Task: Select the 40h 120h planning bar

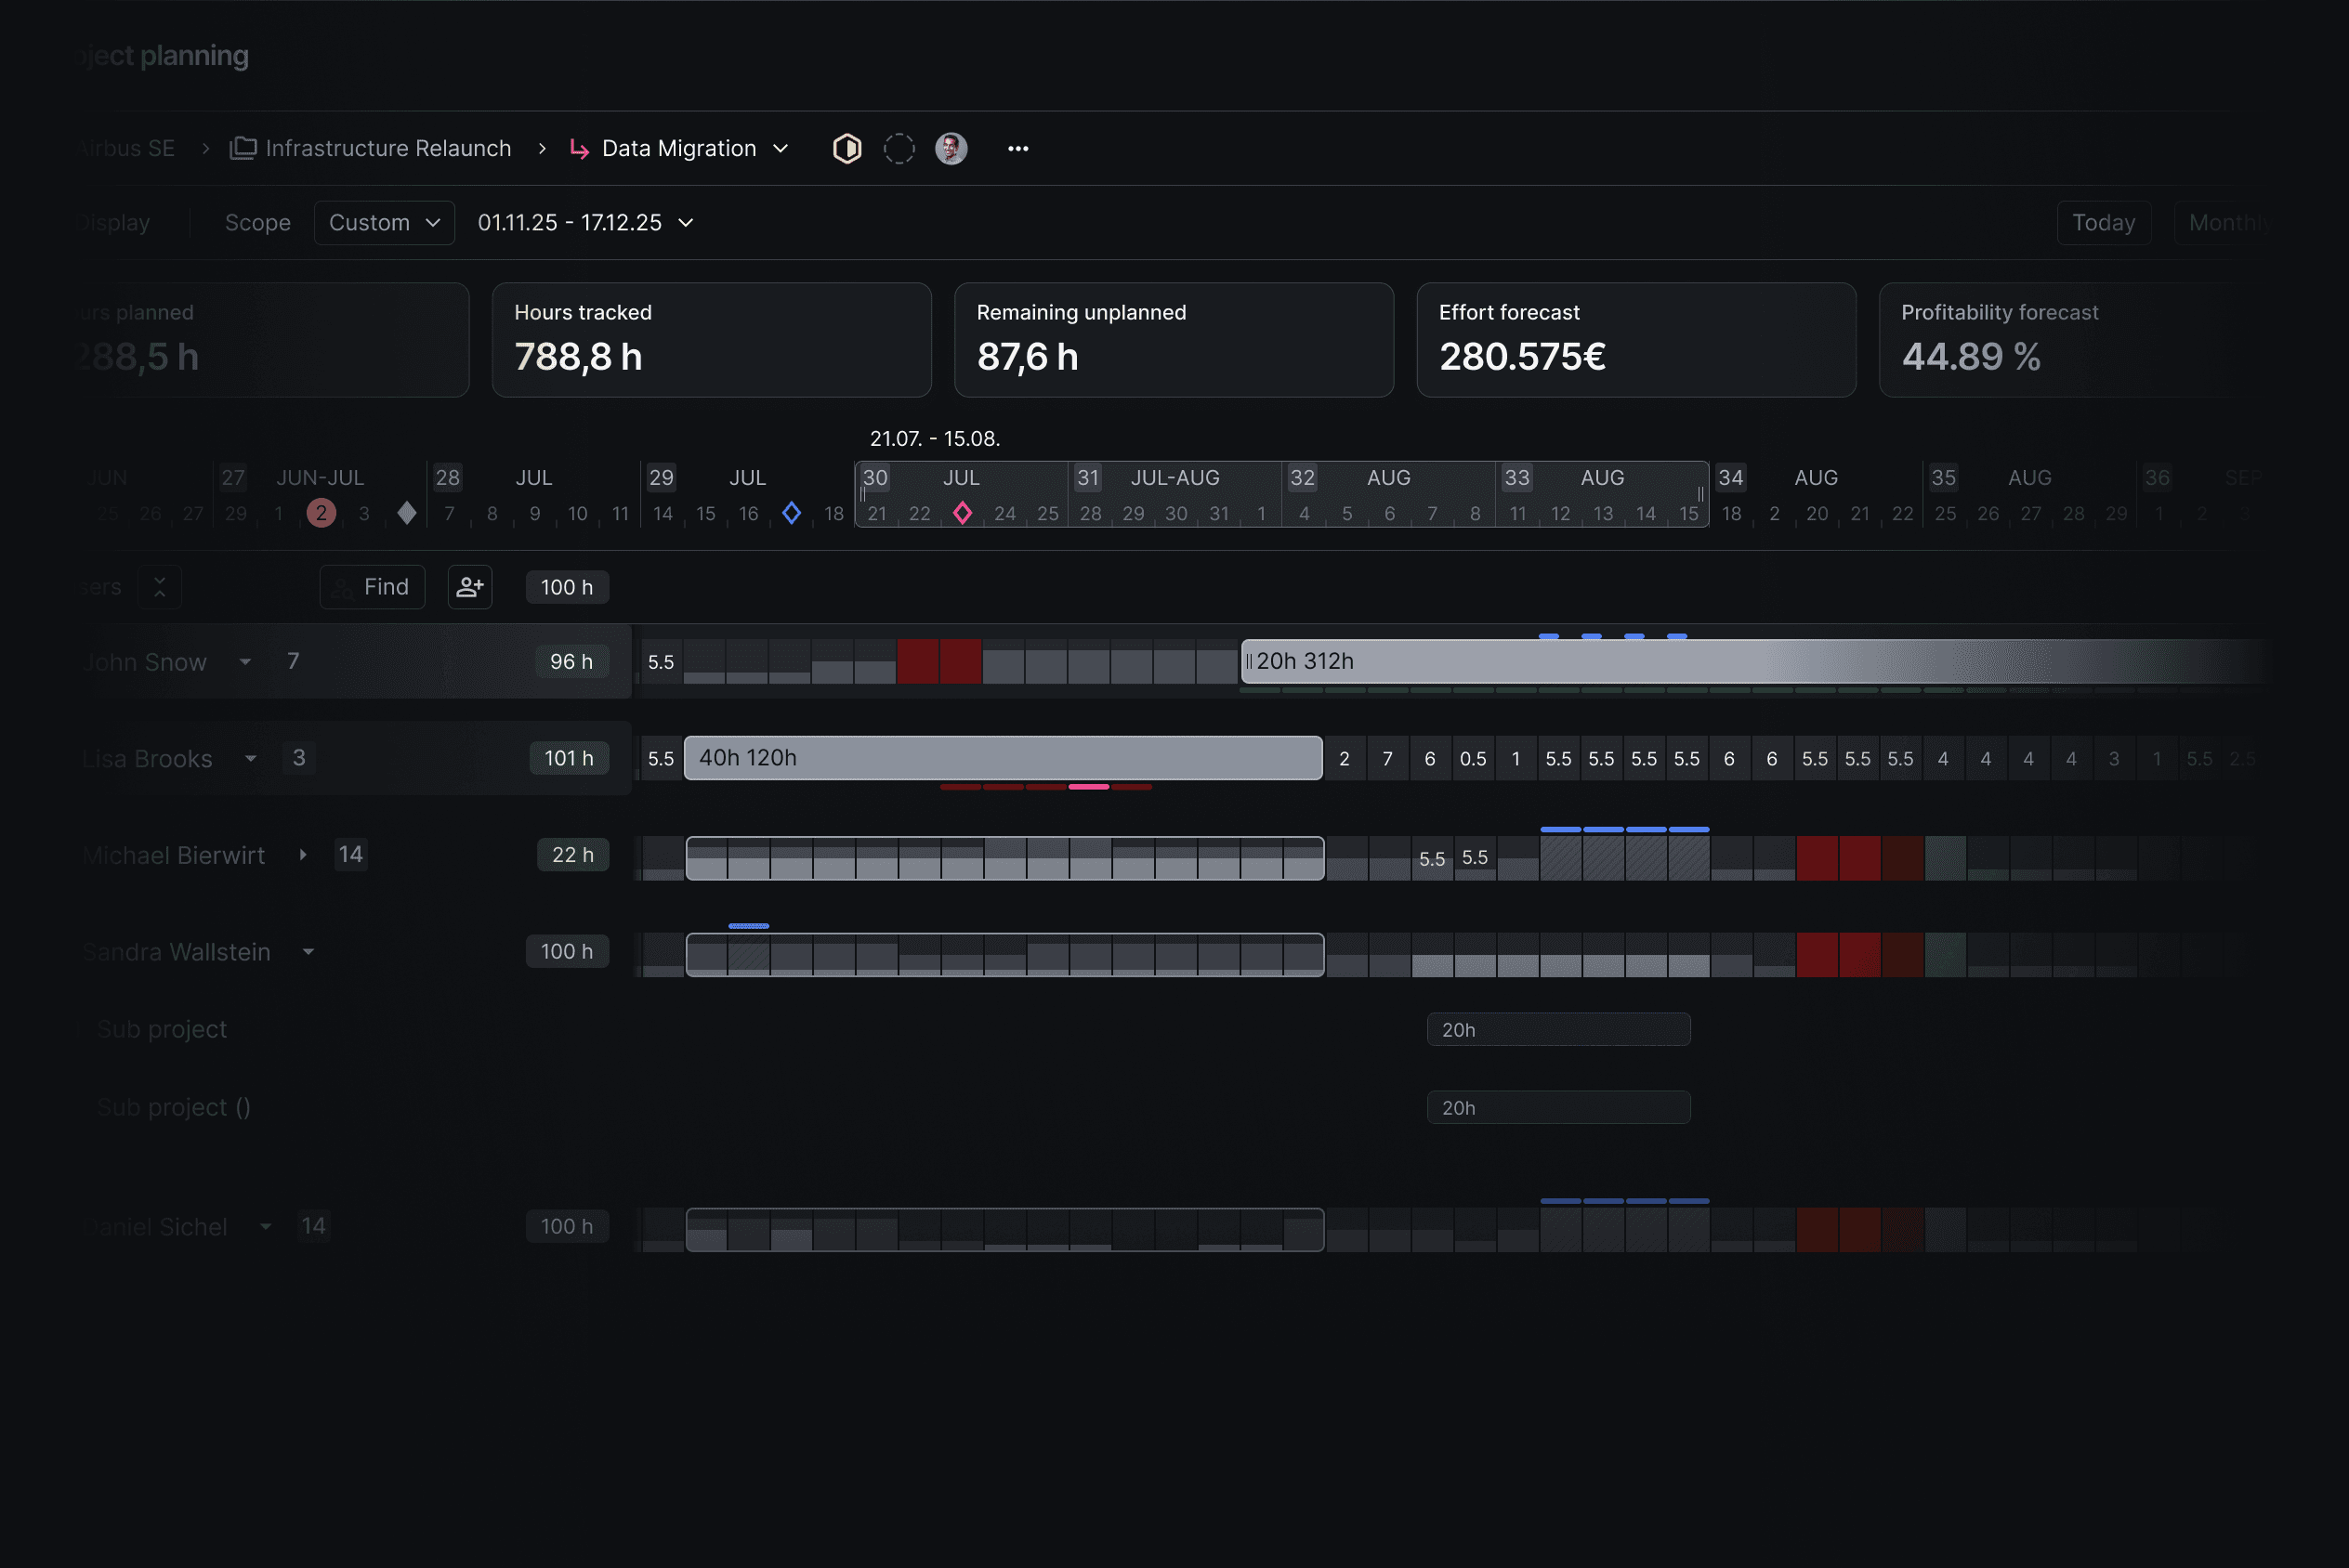Action: coord(1002,758)
